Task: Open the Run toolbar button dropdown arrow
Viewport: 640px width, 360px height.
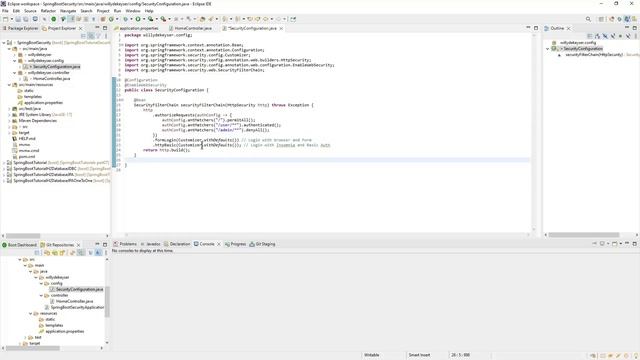Action: (144, 19)
